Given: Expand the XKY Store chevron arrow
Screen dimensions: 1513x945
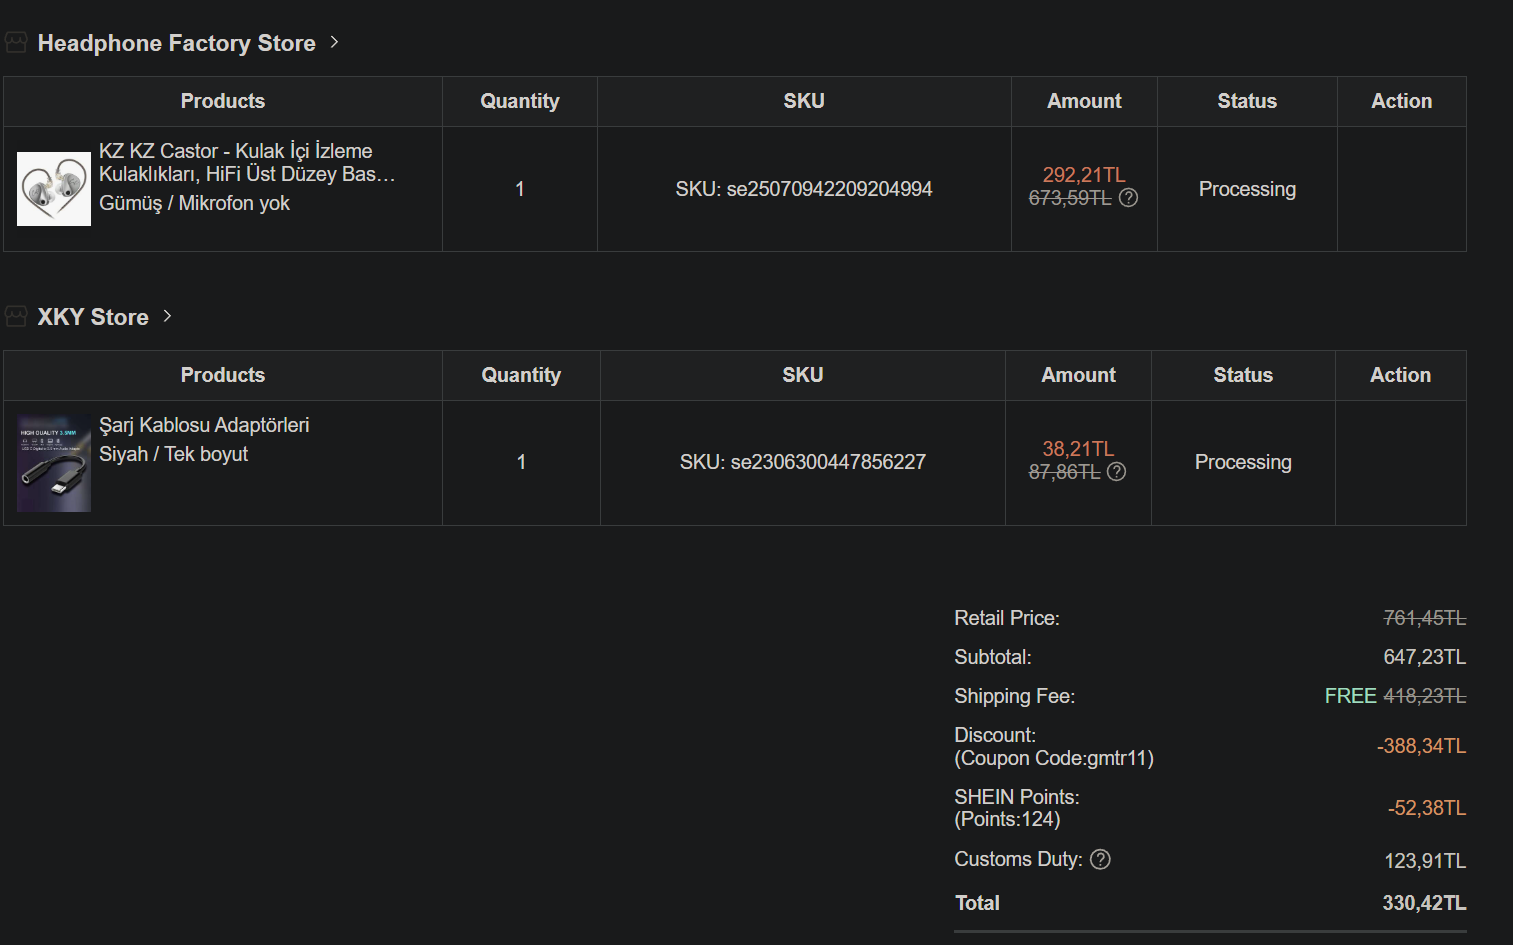Looking at the screenshot, I should point(168,316).
